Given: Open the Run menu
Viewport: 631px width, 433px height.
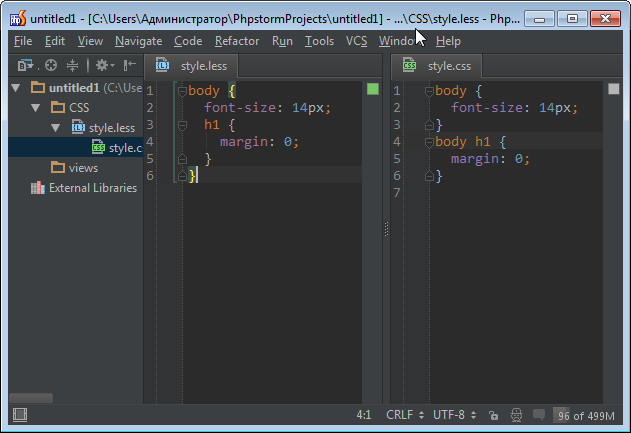Looking at the screenshot, I should 282,41.
